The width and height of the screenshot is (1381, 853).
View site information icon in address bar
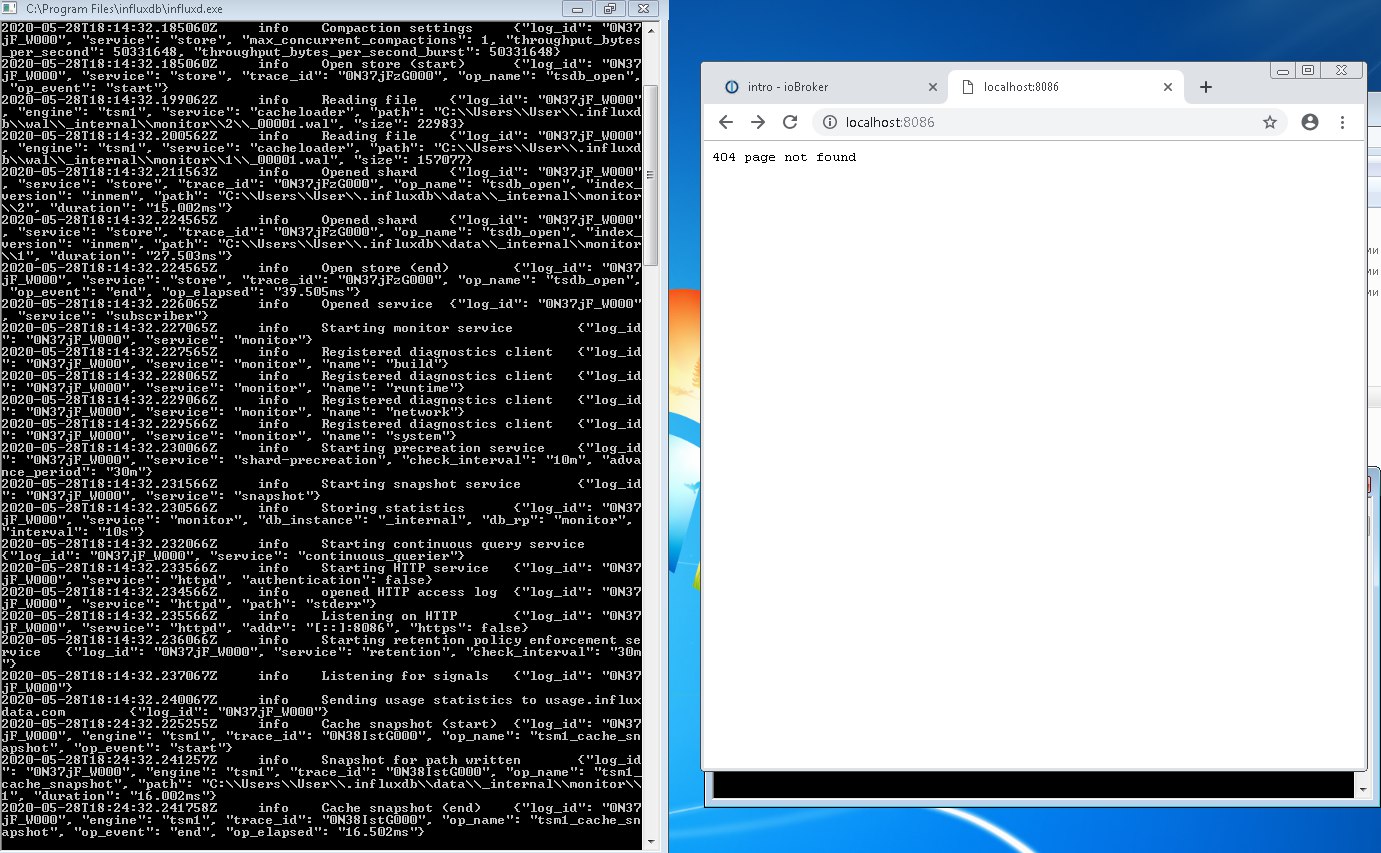pyautogui.click(x=830, y=122)
